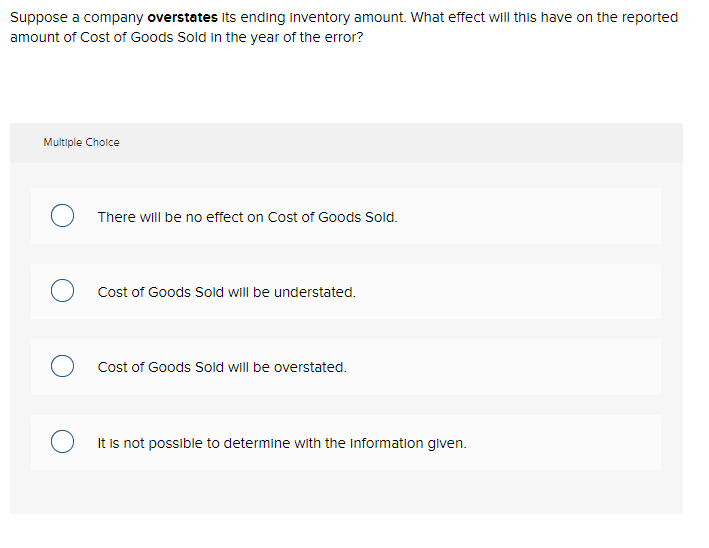Screen dimensions: 709x548
Task: Click the word 'Suppose' starting the question
Action: coord(37,17)
